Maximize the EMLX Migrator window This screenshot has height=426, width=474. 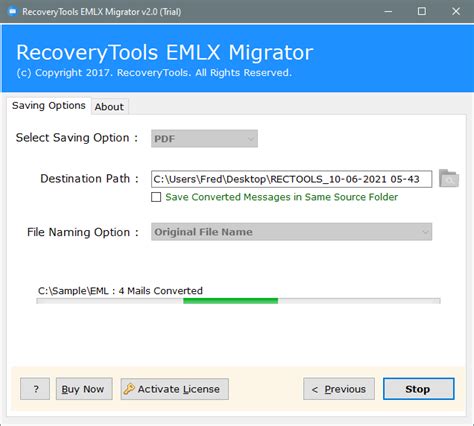pyautogui.click(x=422, y=12)
